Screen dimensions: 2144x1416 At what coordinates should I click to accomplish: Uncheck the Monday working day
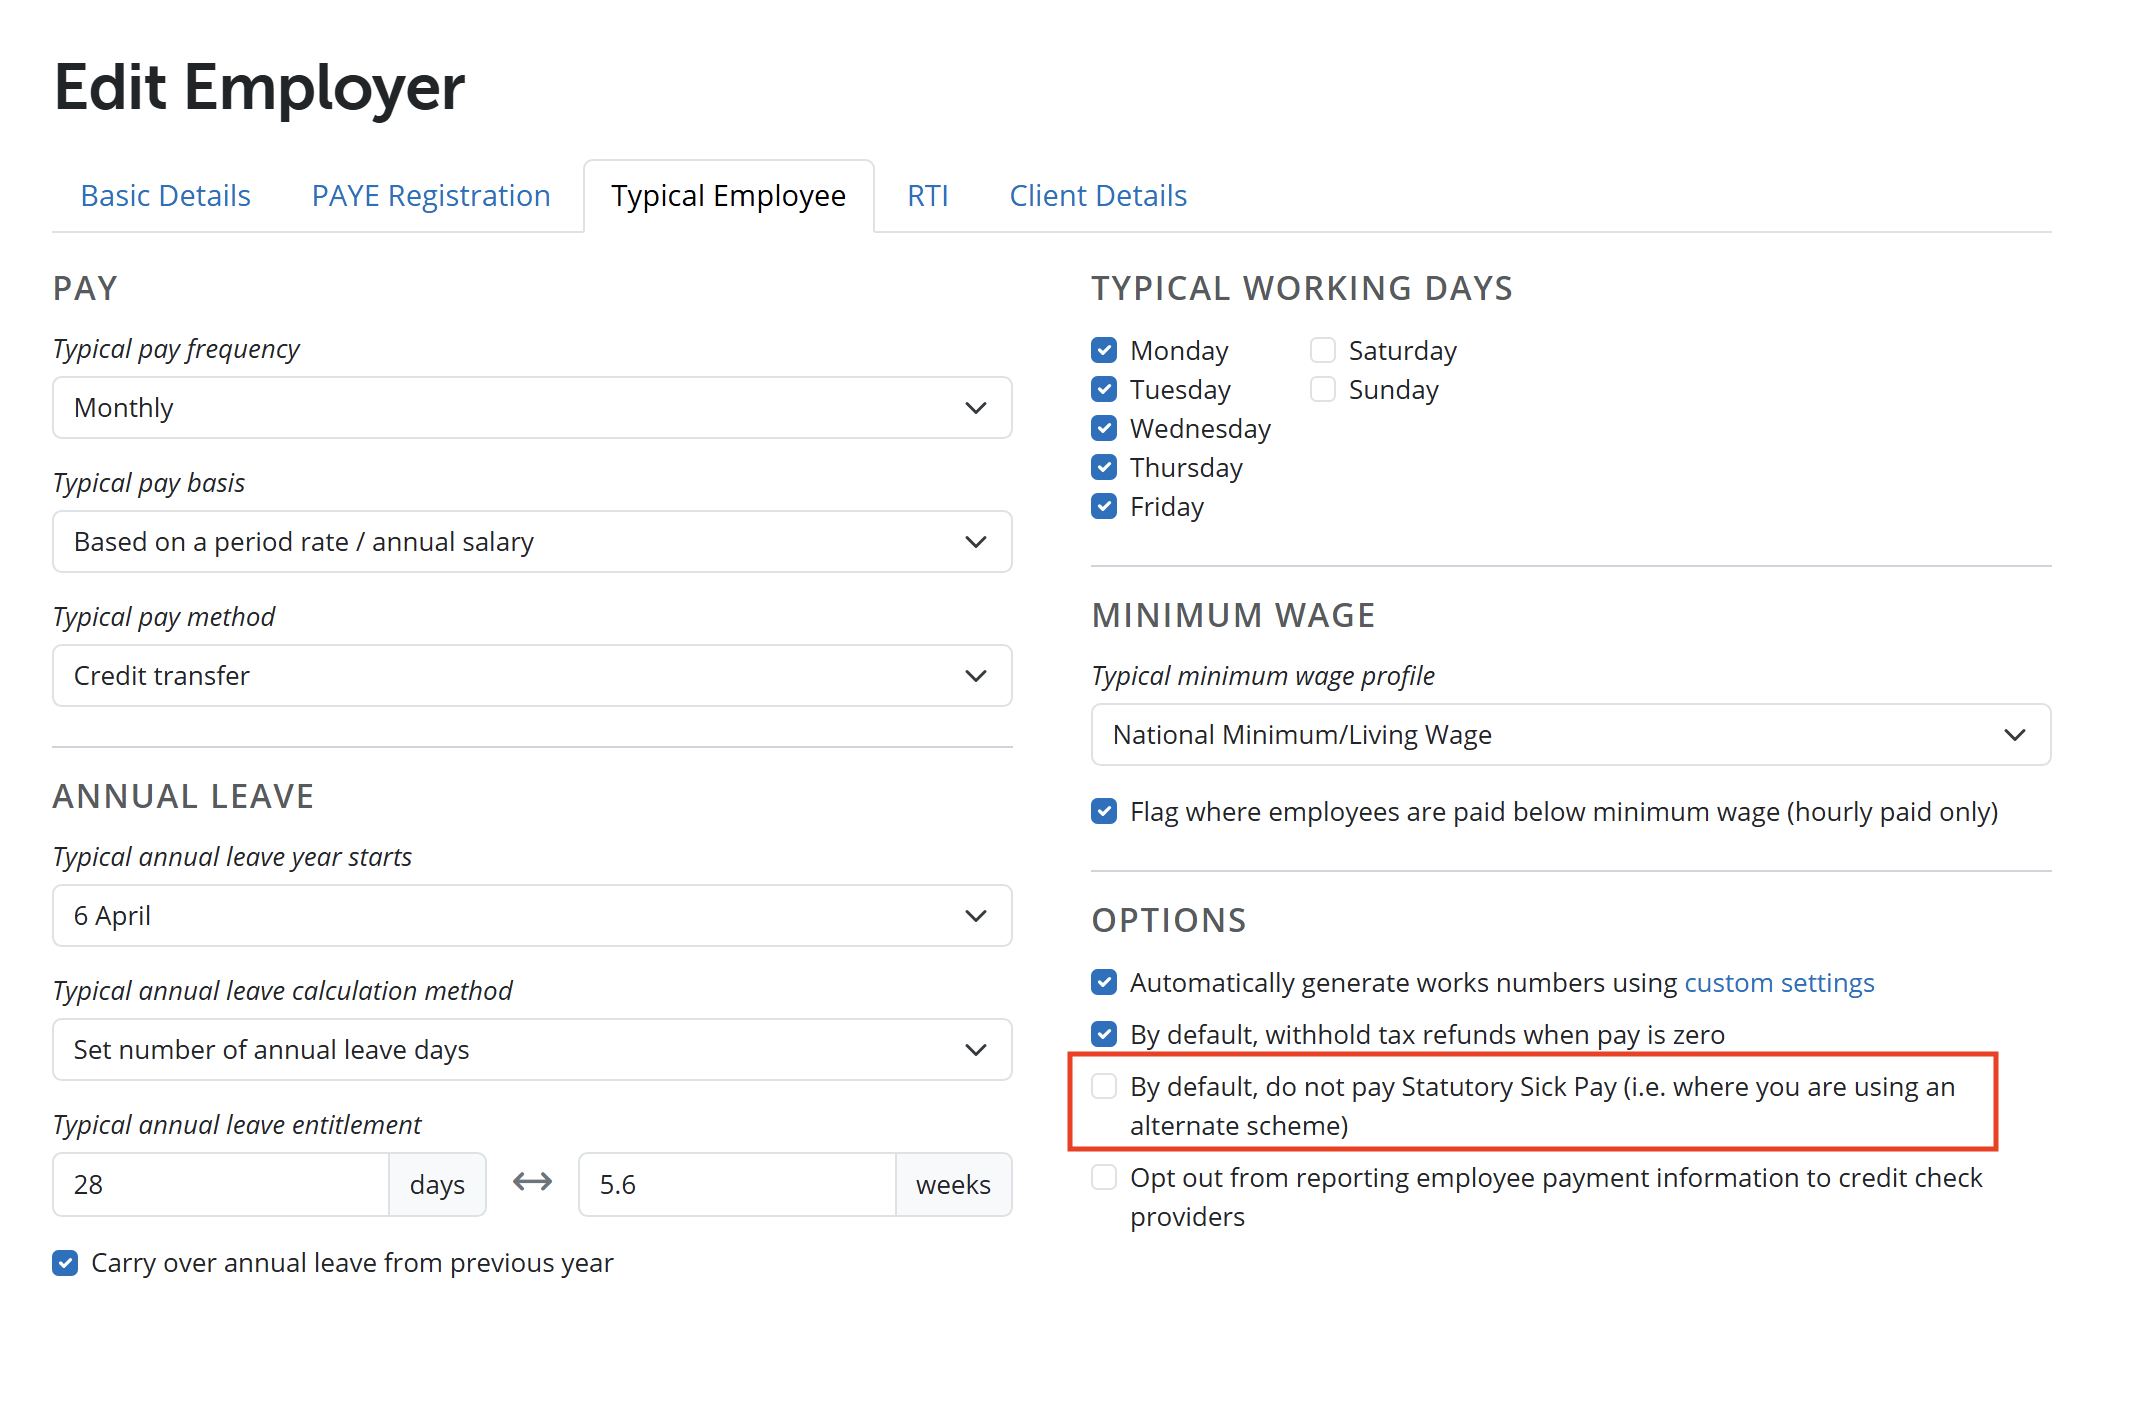[x=1104, y=350]
